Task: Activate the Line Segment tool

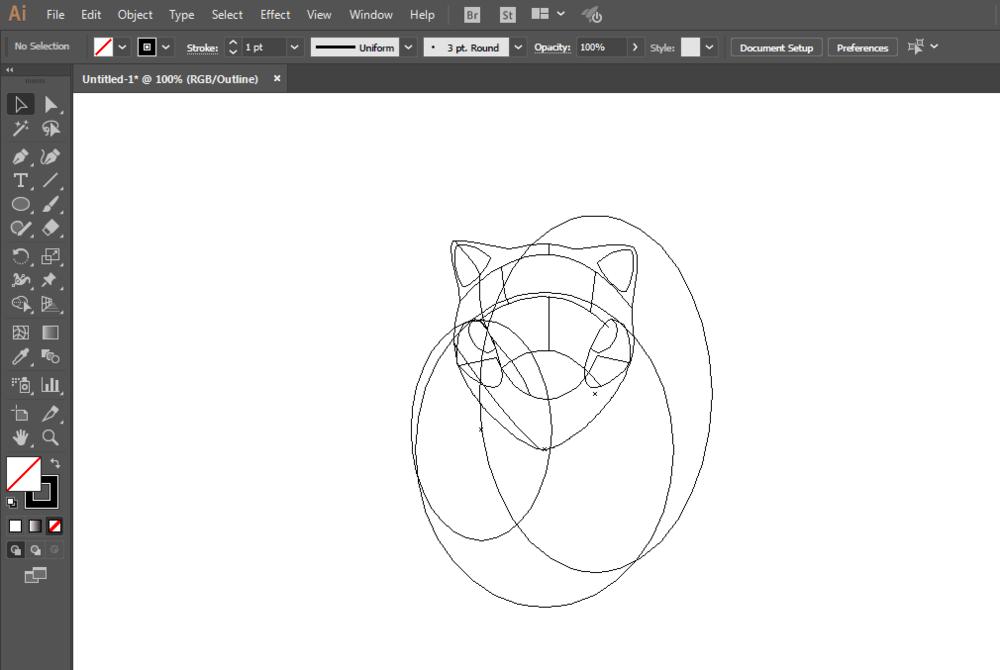Action: (50, 180)
